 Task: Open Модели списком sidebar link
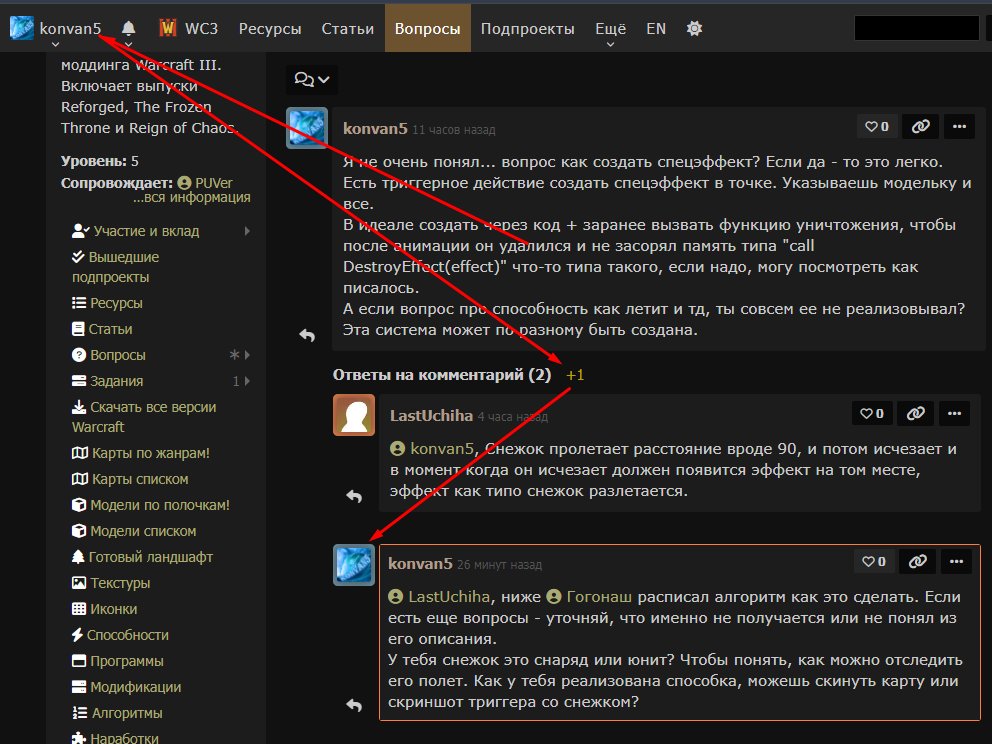[x=143, y=531]
